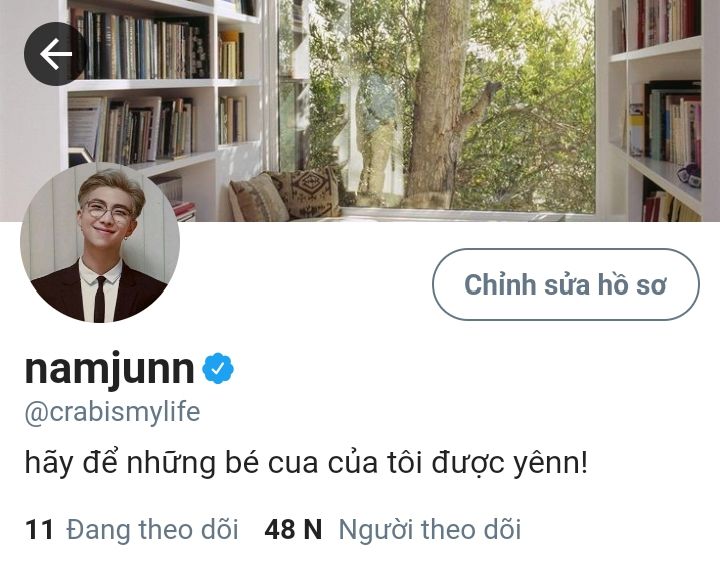Open the round profile picture
Screen dimensions: 720x582
(x=100, y=243)
